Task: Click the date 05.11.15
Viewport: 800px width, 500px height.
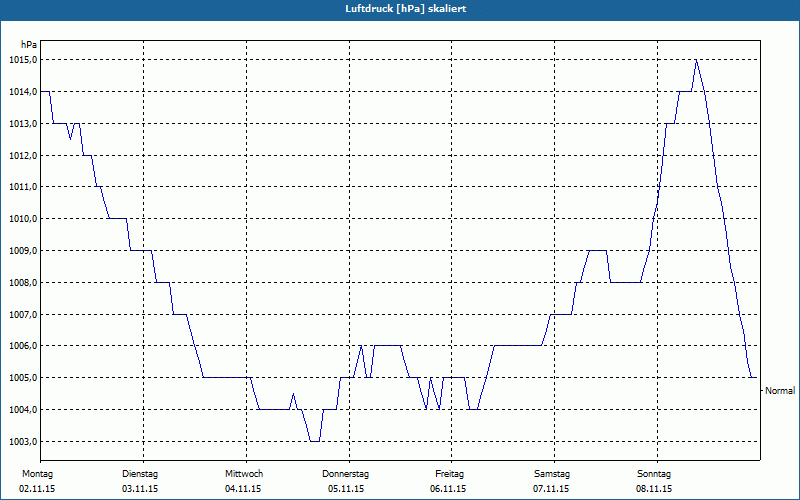Action: tap(346, 489)
